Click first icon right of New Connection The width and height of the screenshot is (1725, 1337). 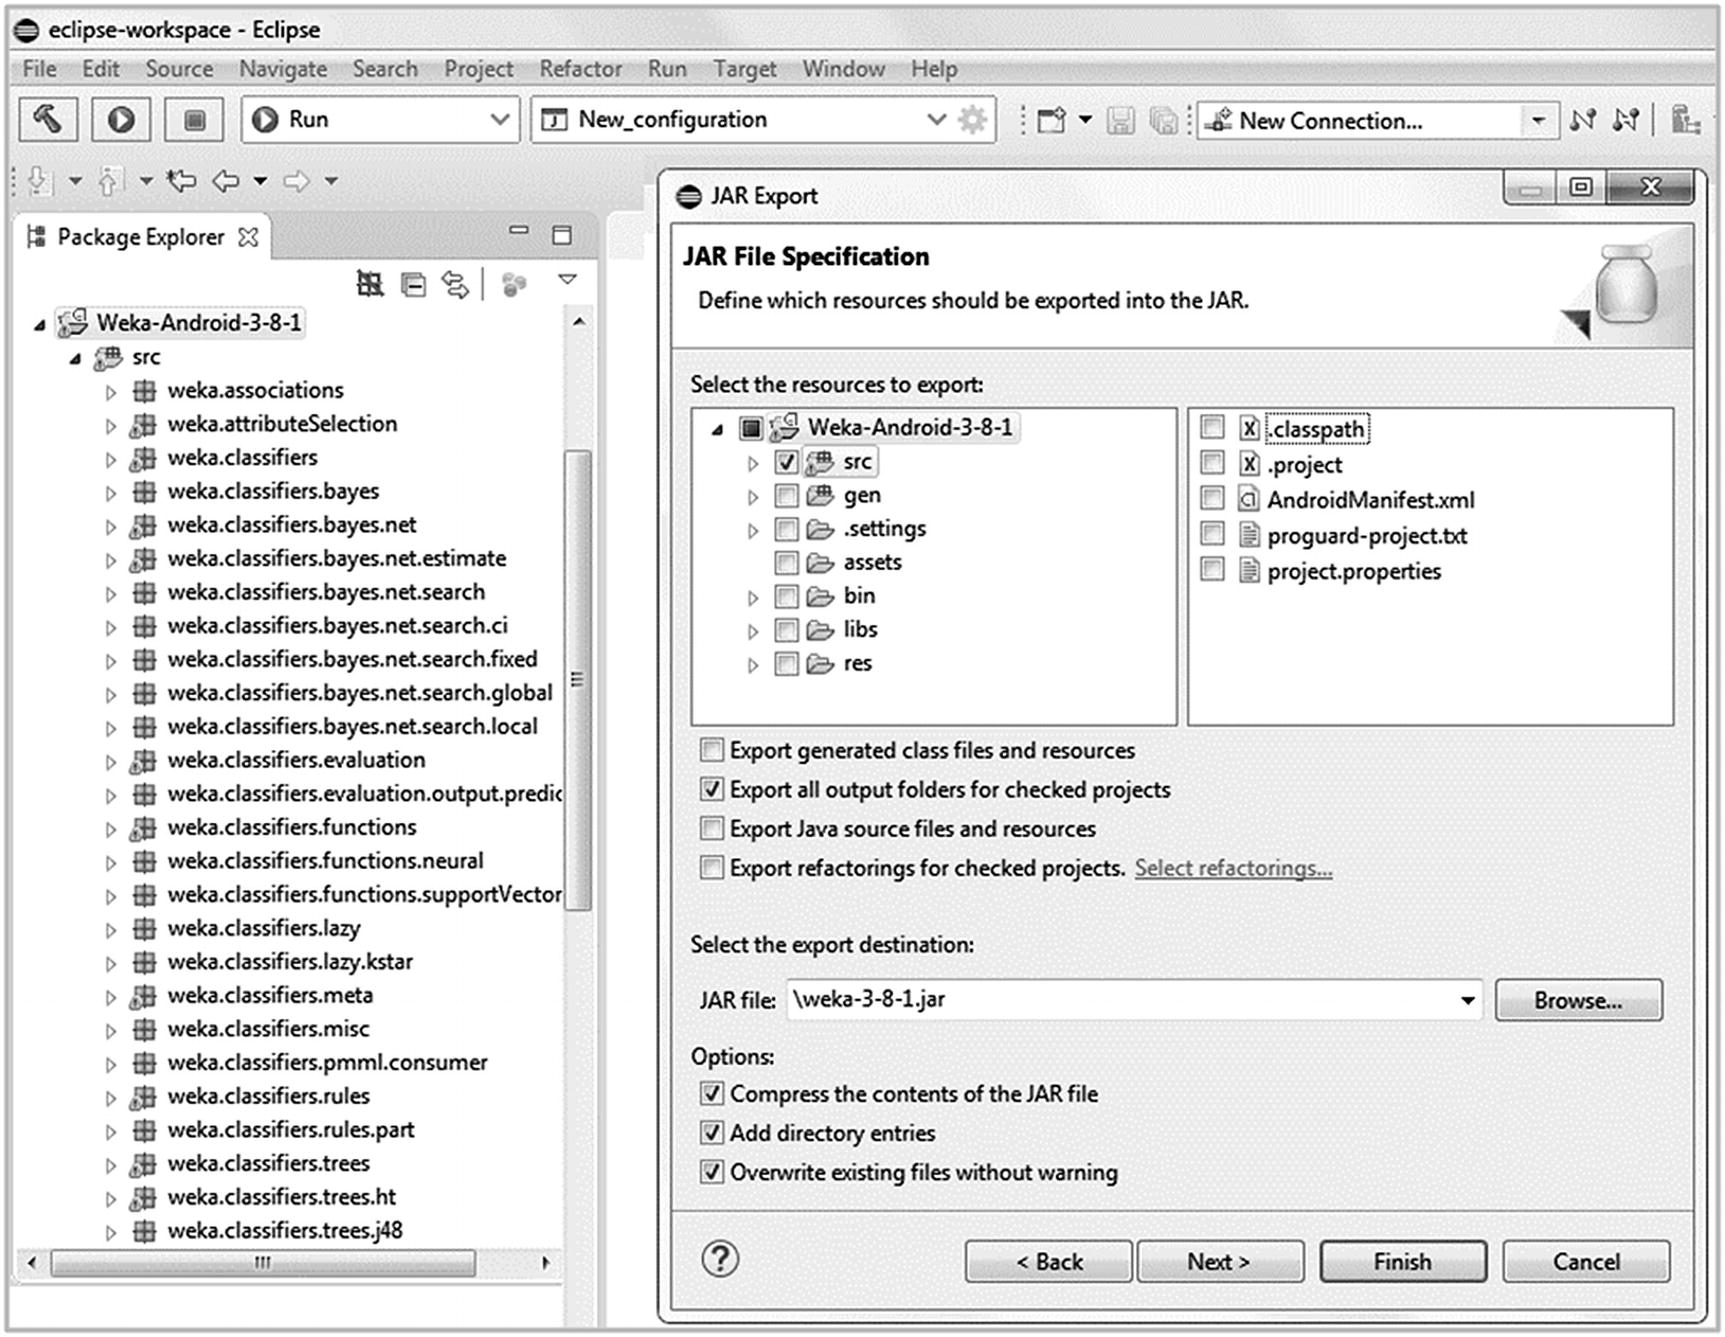pos(1583,121)
